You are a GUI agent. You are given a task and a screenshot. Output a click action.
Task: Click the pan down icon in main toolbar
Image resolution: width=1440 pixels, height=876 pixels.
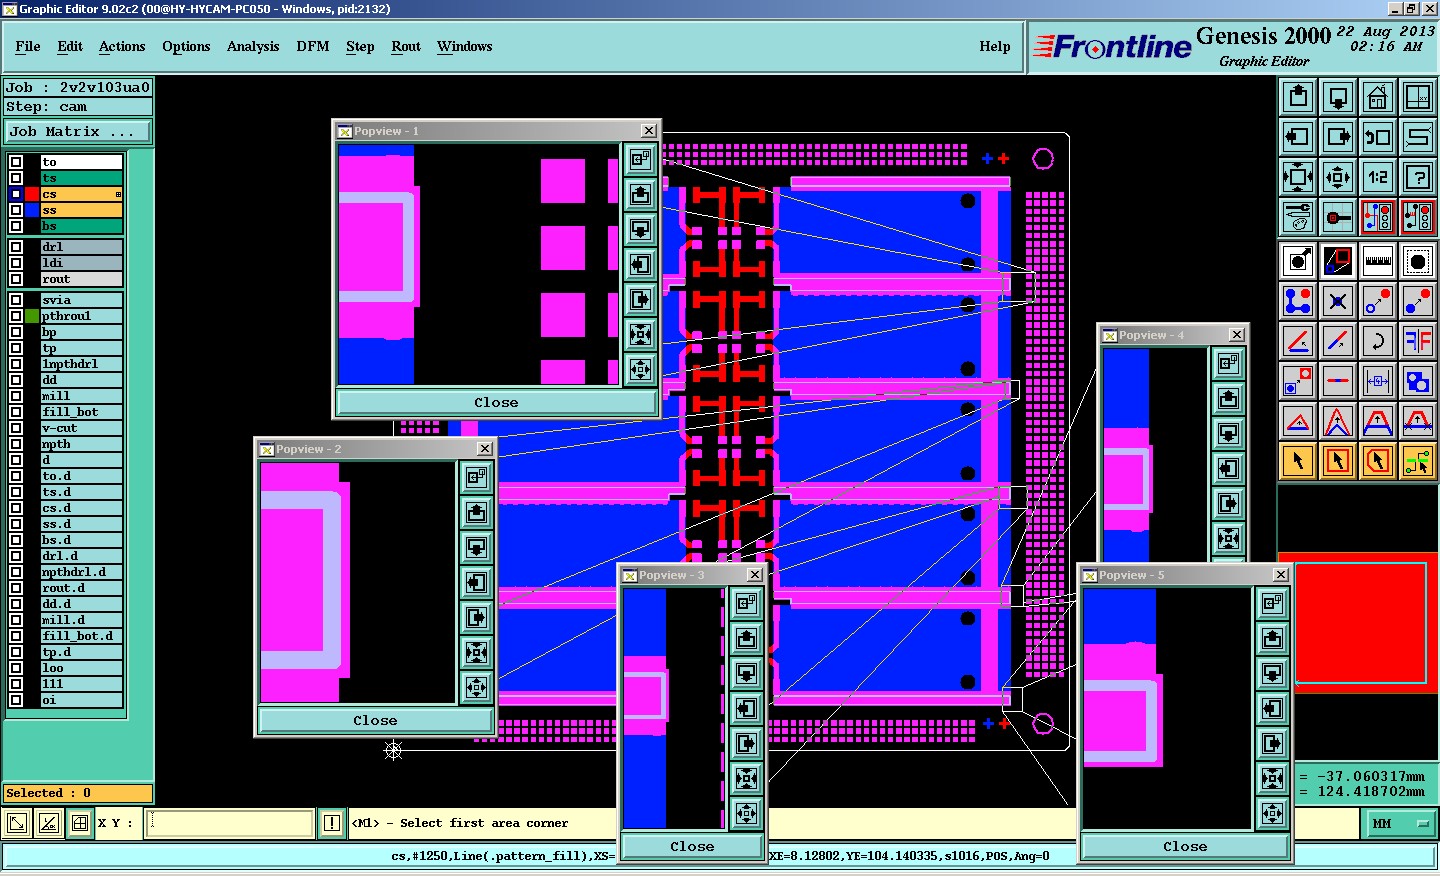coord(1338,97)
